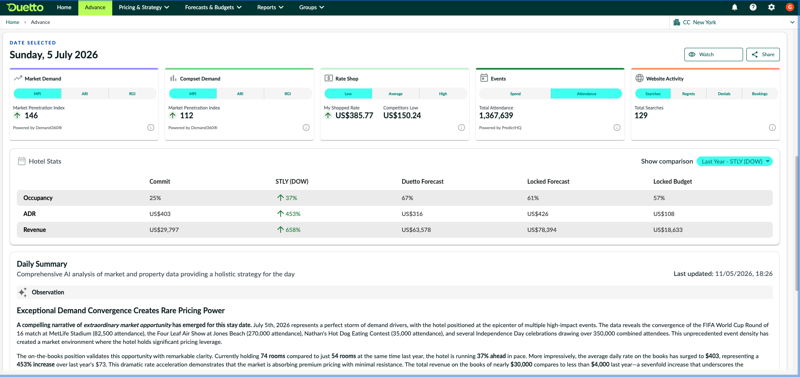Click the Rate Shop icon
800x377 pixels.
(x=328, y=79)
